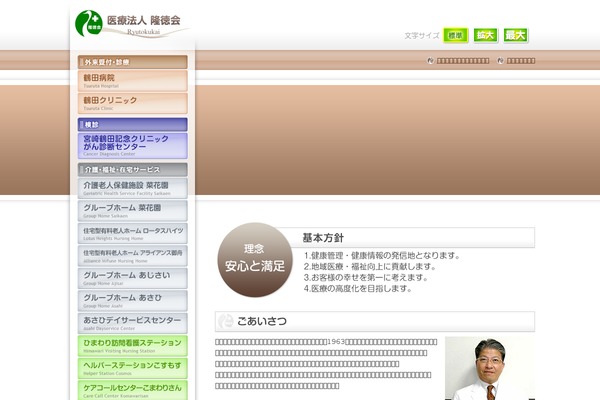Open the 鶴田病院 Tsuruta Hospital menu item

(132, 81)
